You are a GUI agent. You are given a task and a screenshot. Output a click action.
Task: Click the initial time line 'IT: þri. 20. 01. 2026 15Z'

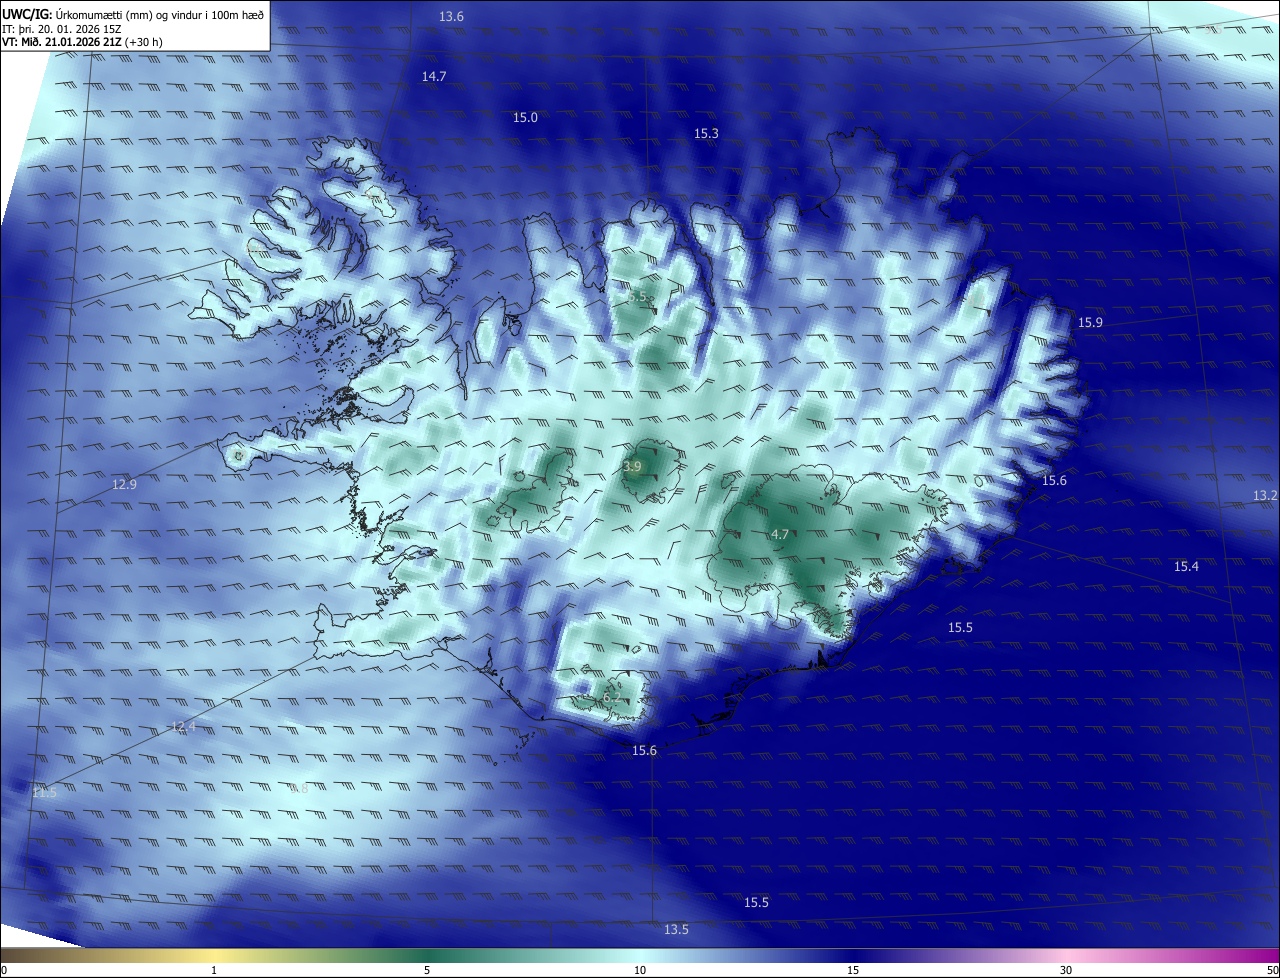(62, 29)
